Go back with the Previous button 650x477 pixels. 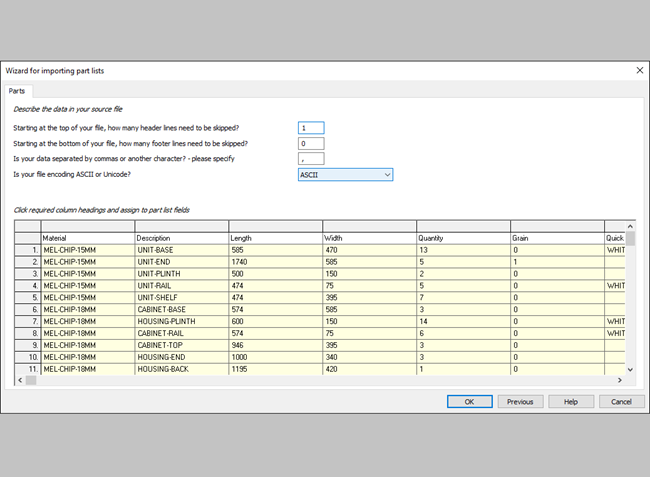(x=519, y=401)
